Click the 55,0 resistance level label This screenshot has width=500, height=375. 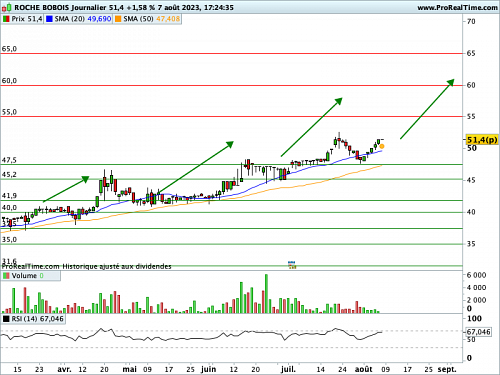point(9,112)
